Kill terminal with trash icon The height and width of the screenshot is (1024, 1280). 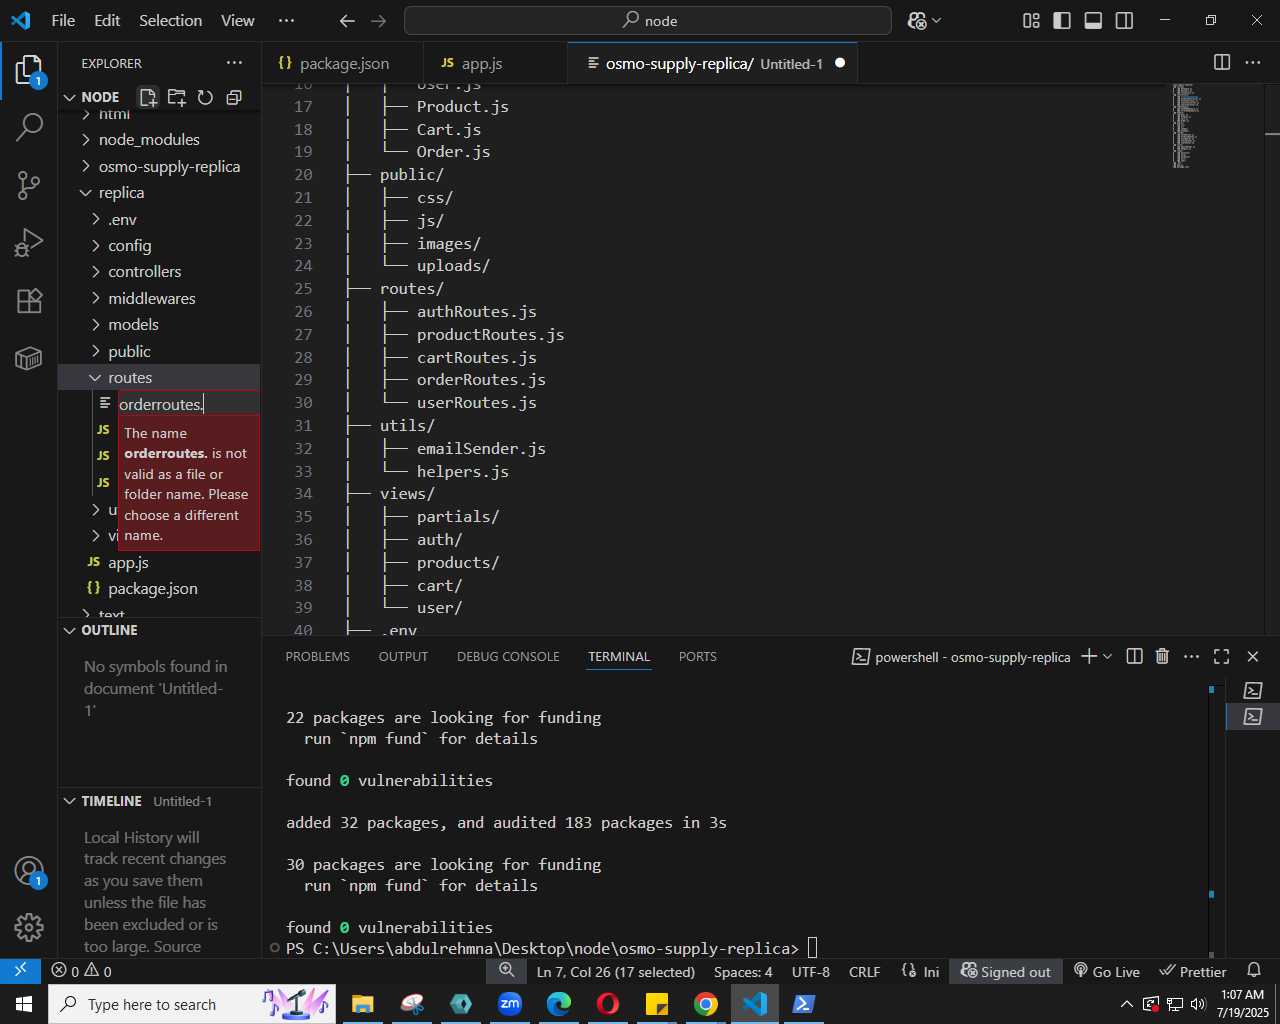point(1162,656)
